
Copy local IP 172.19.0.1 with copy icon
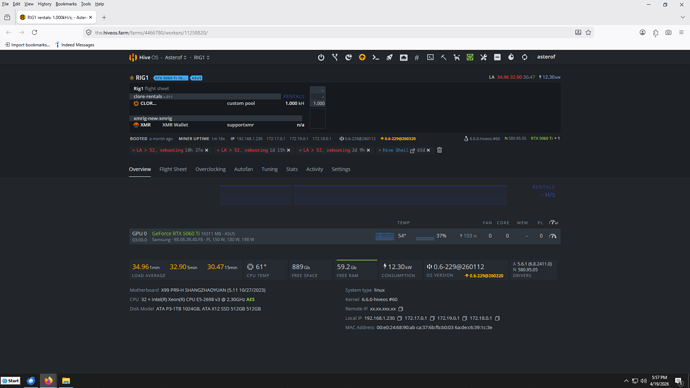pyautogui.click(x=464, y=318)
